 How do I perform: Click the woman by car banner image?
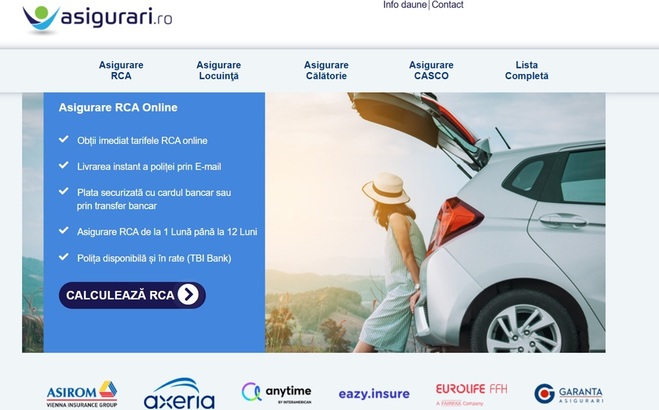pos(435,222)
